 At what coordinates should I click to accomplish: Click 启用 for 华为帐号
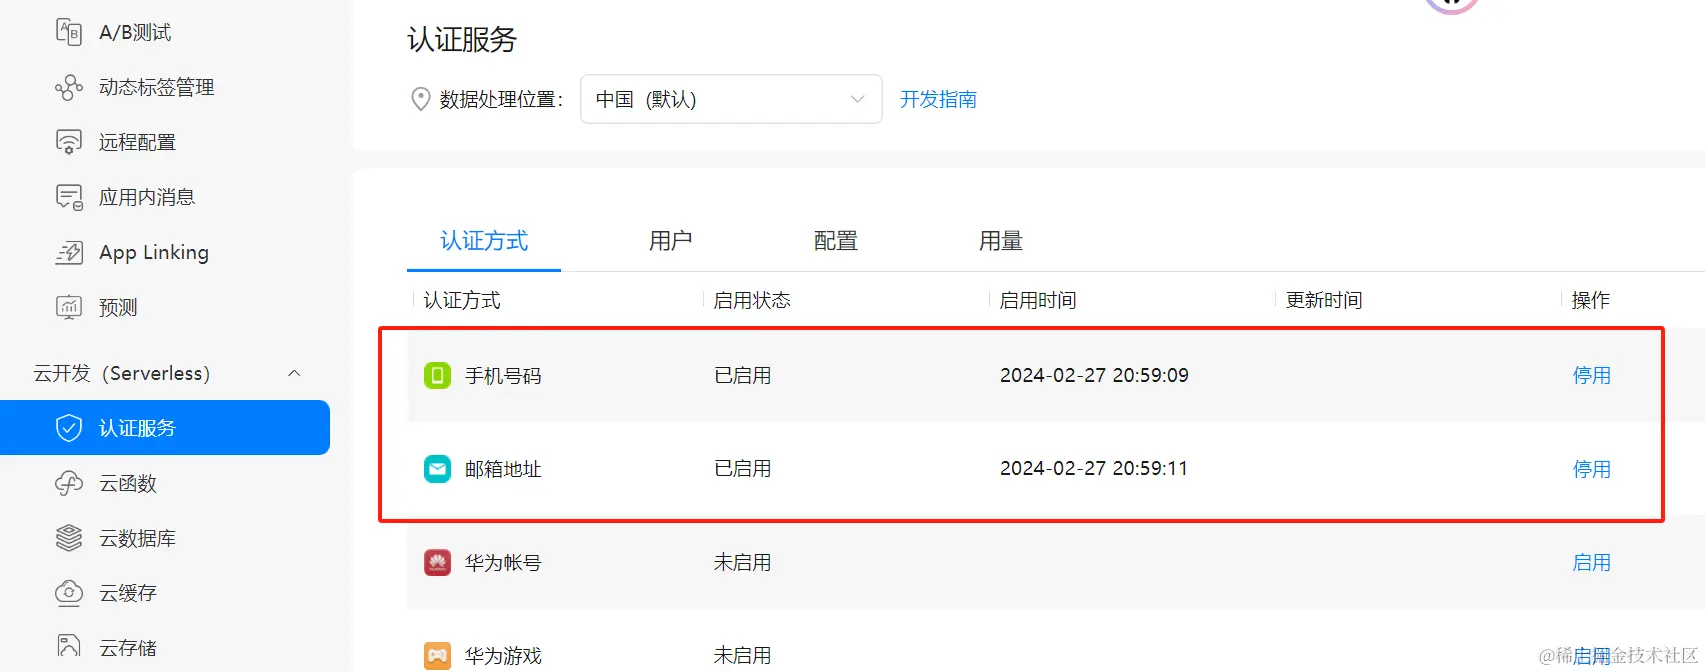click(x=1592, y=562)
